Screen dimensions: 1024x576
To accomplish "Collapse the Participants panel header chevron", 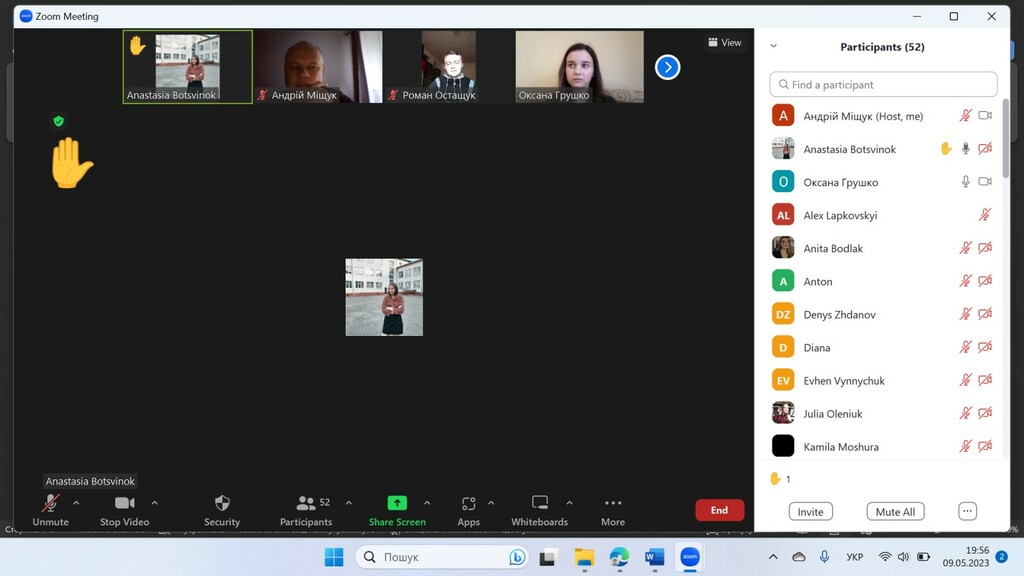I will click(773, 46).
